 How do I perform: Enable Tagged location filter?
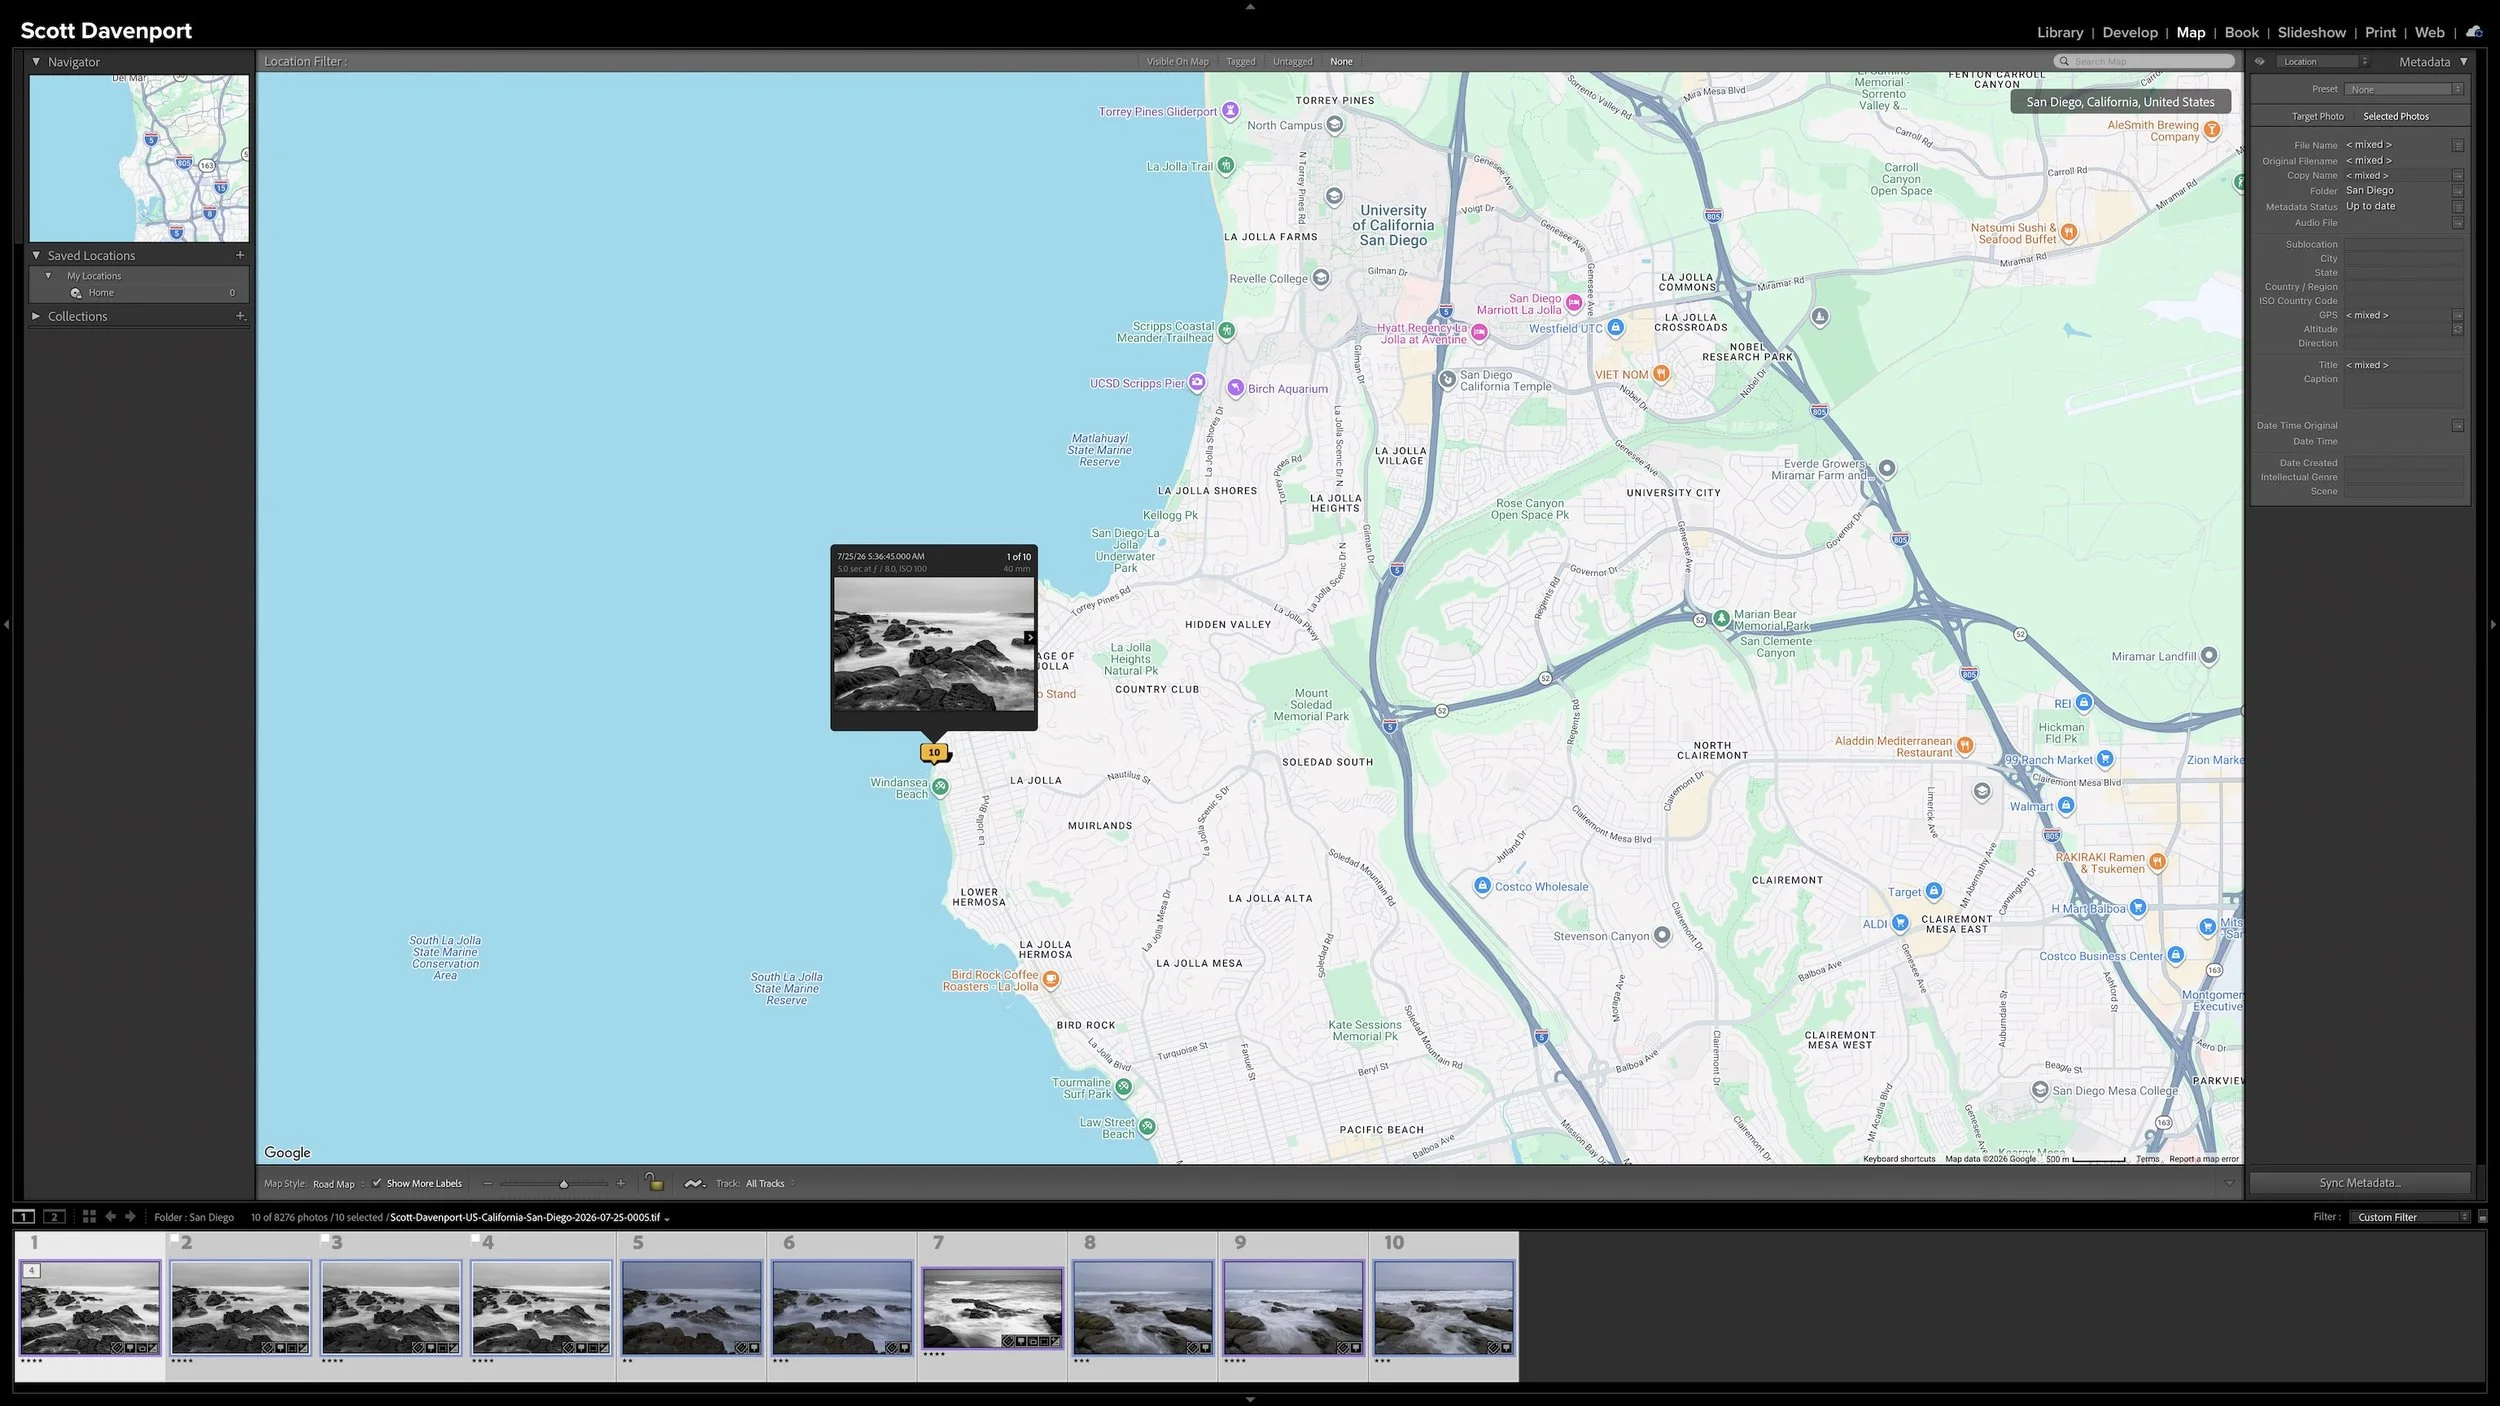(x=1240, y=61)
